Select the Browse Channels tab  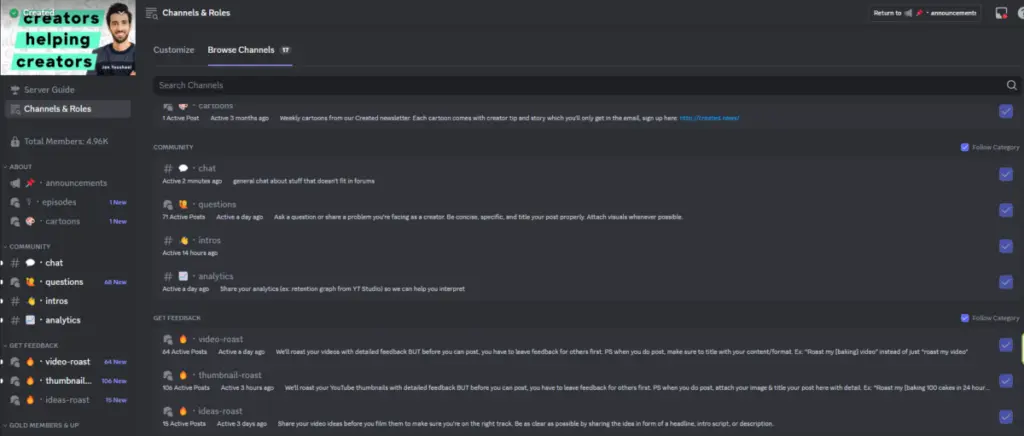pyautogui.click(x=241, y=49)
